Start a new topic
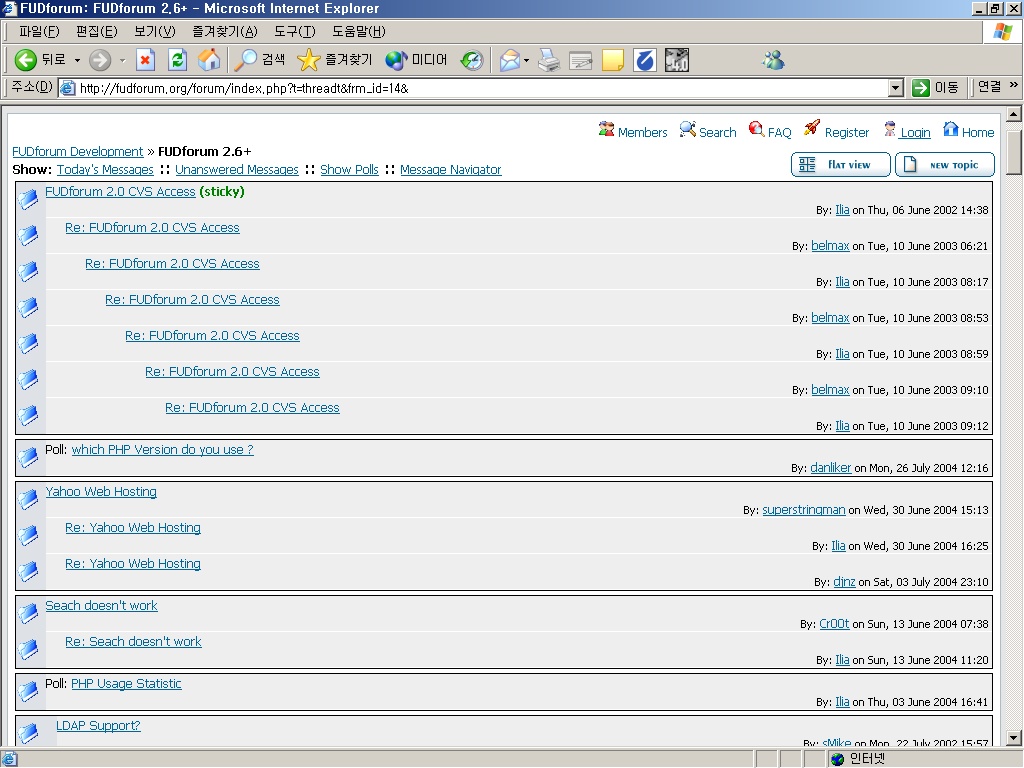This screenshot has width=1024, height=768. click(x=945, y=165)
